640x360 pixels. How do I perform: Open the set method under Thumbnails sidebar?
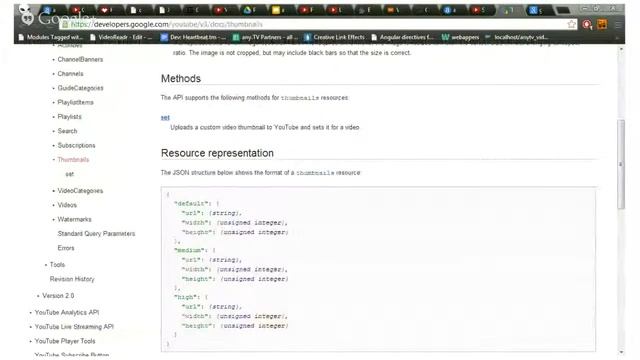70,174
